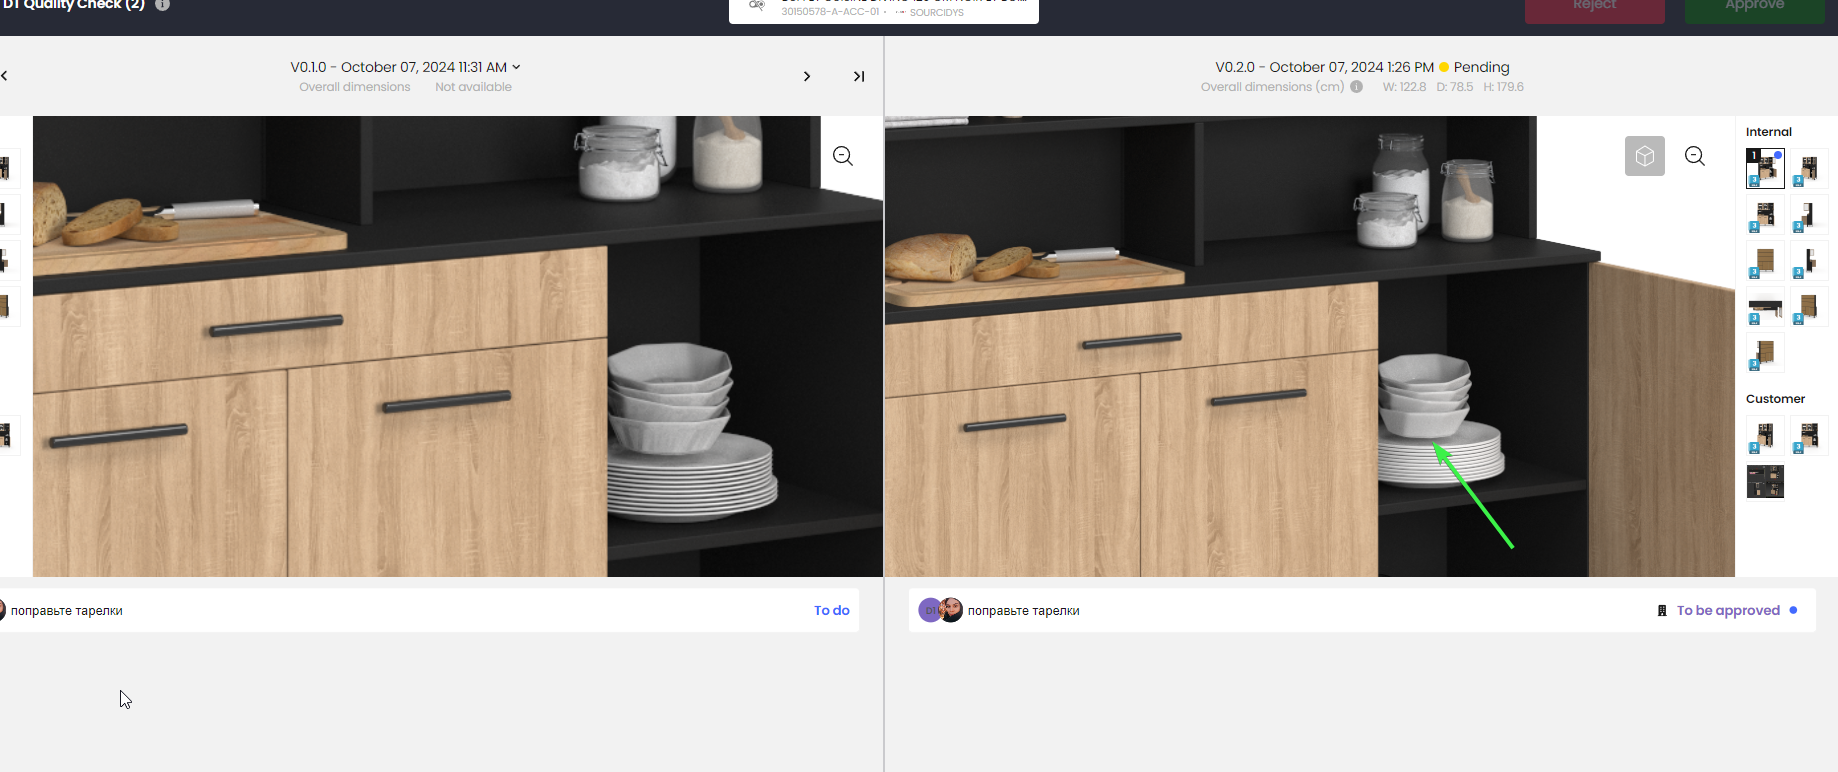Click info icon next to Overall dimensions (cm)
This screenshot has width=1838, height=772.
point(1356,87)
